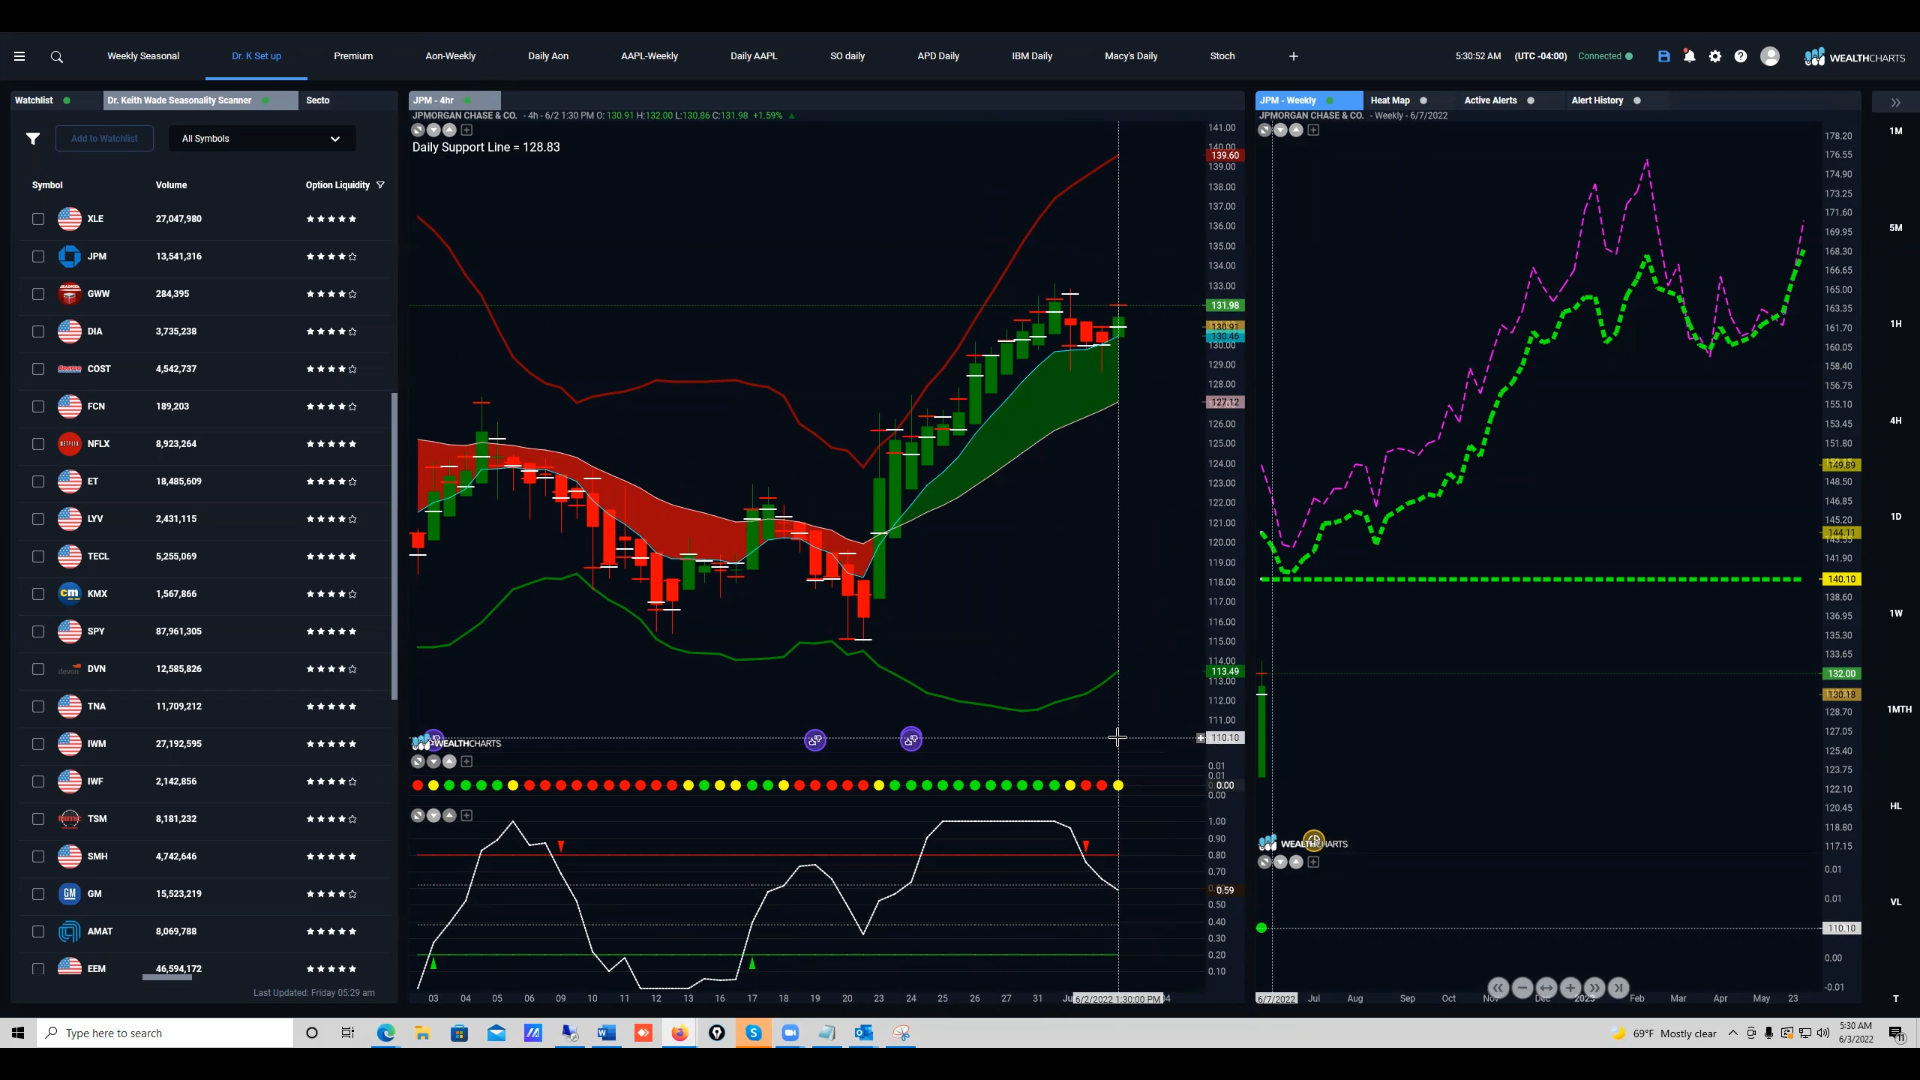Select the 1M timeframe
Image resolution: width=1920 pixels, height=1080 pixels.
1895,131
